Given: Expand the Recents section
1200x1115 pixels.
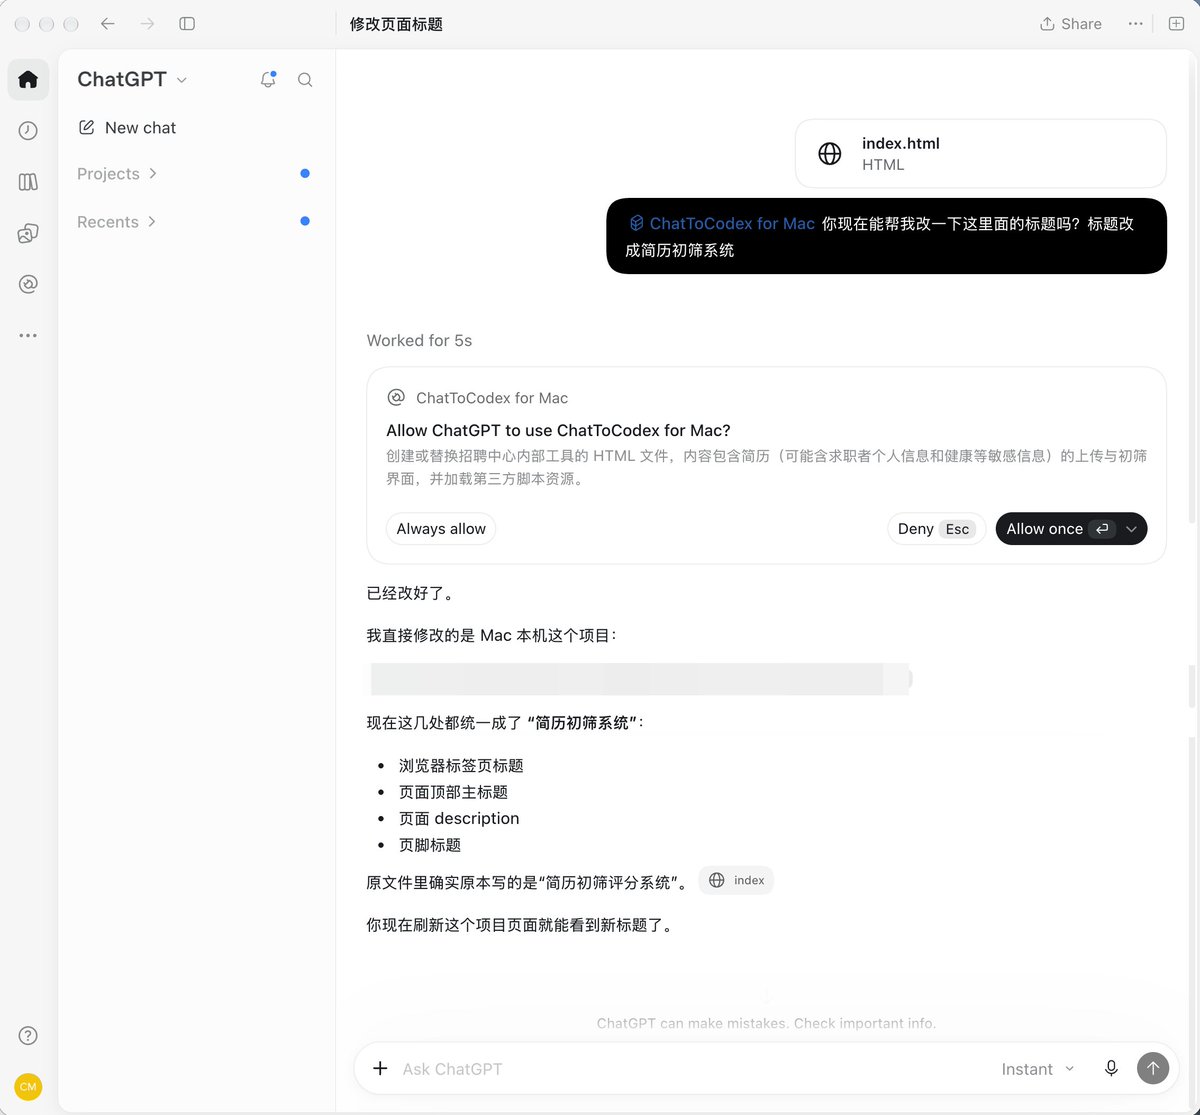Looking at the screenshot, I should [x=117, y=222].
